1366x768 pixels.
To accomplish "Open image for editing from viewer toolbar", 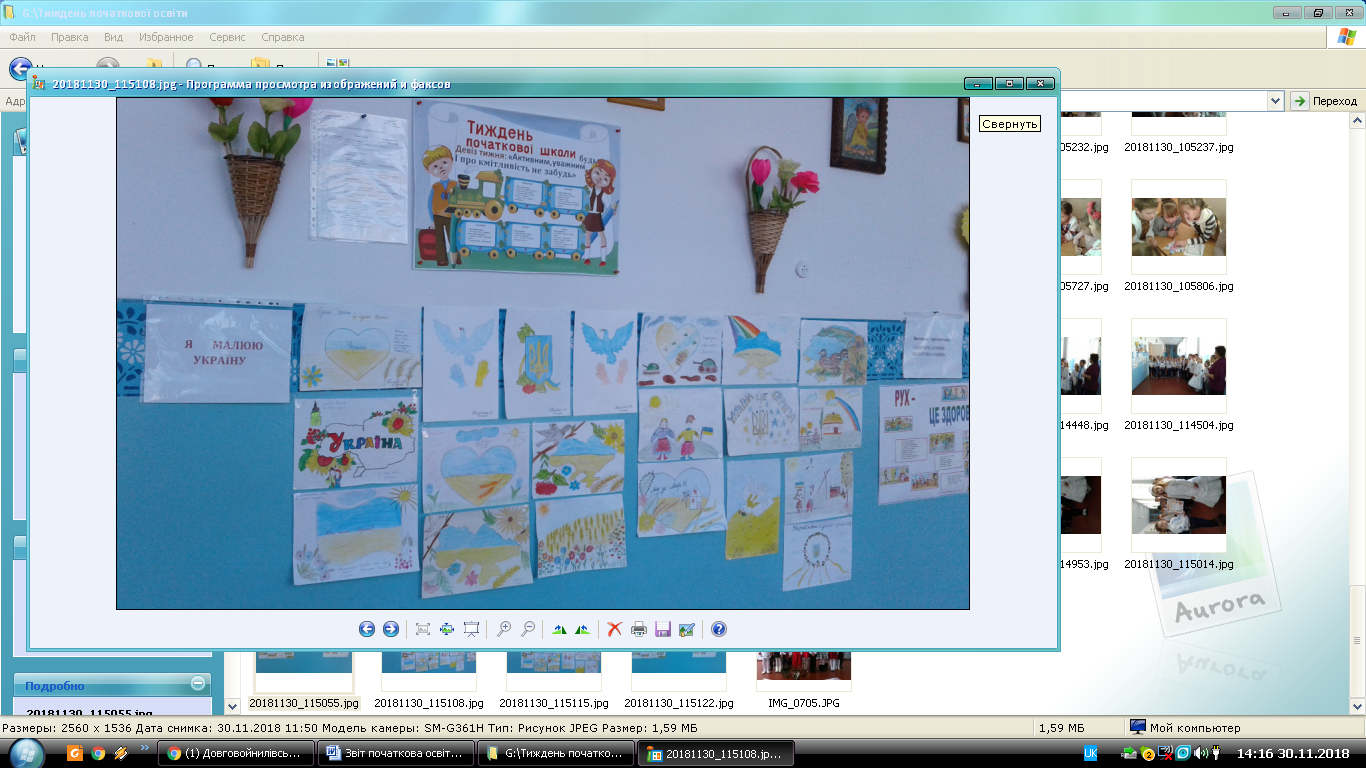I will [x=686, y=629].
